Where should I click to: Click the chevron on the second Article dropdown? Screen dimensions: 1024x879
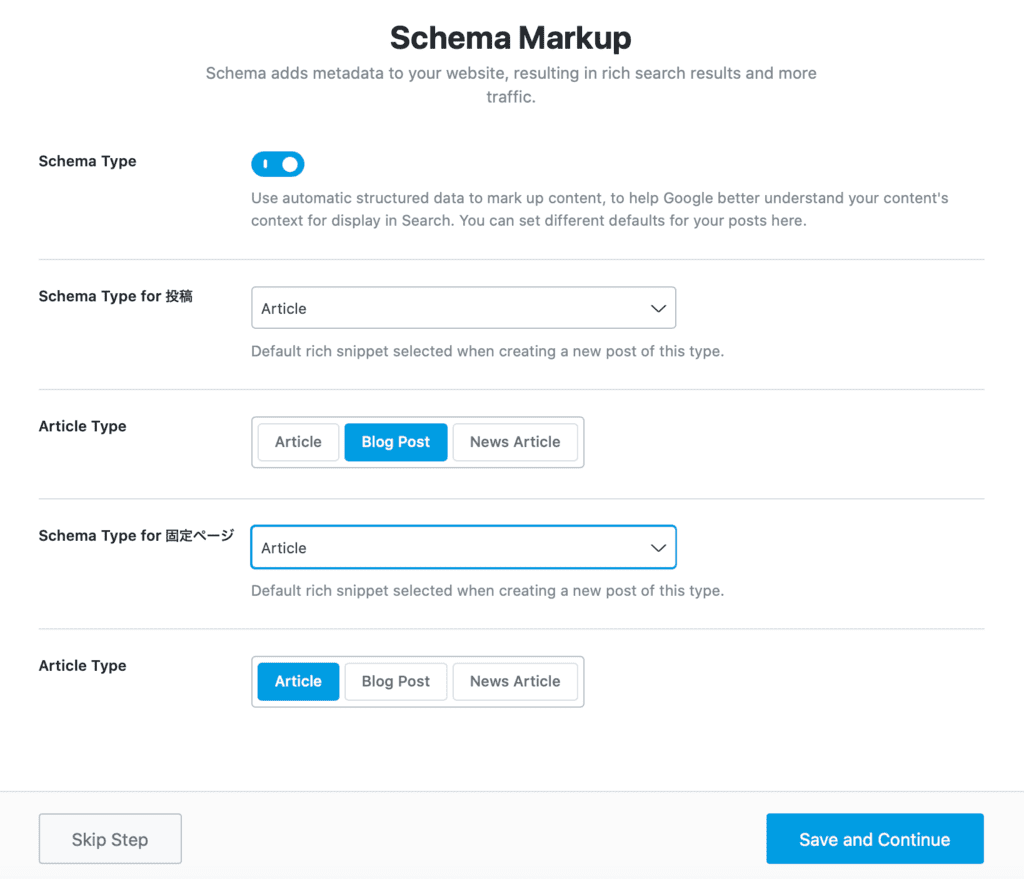(x=658, y=547)
